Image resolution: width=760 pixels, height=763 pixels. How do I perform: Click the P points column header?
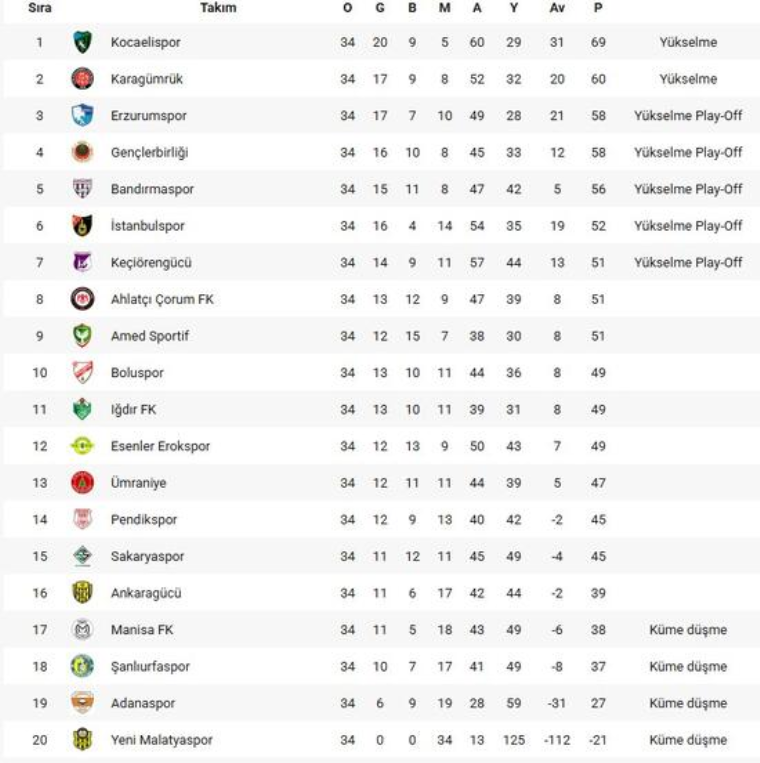click(598, 8)
